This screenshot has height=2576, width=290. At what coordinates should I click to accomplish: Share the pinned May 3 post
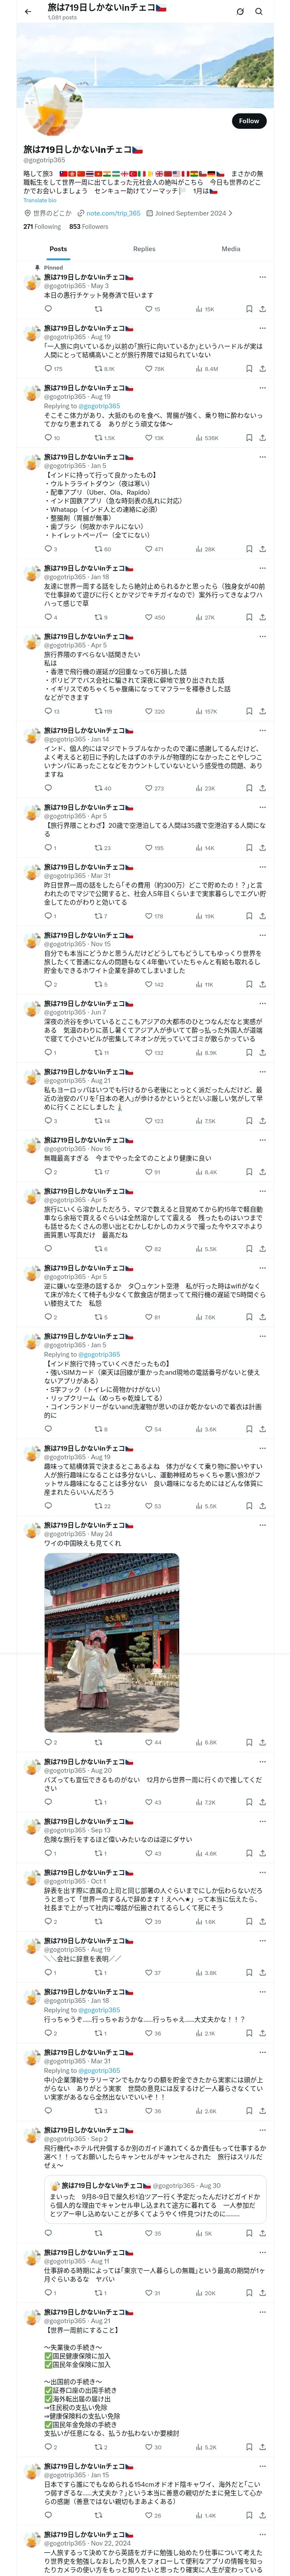(262, 309)
